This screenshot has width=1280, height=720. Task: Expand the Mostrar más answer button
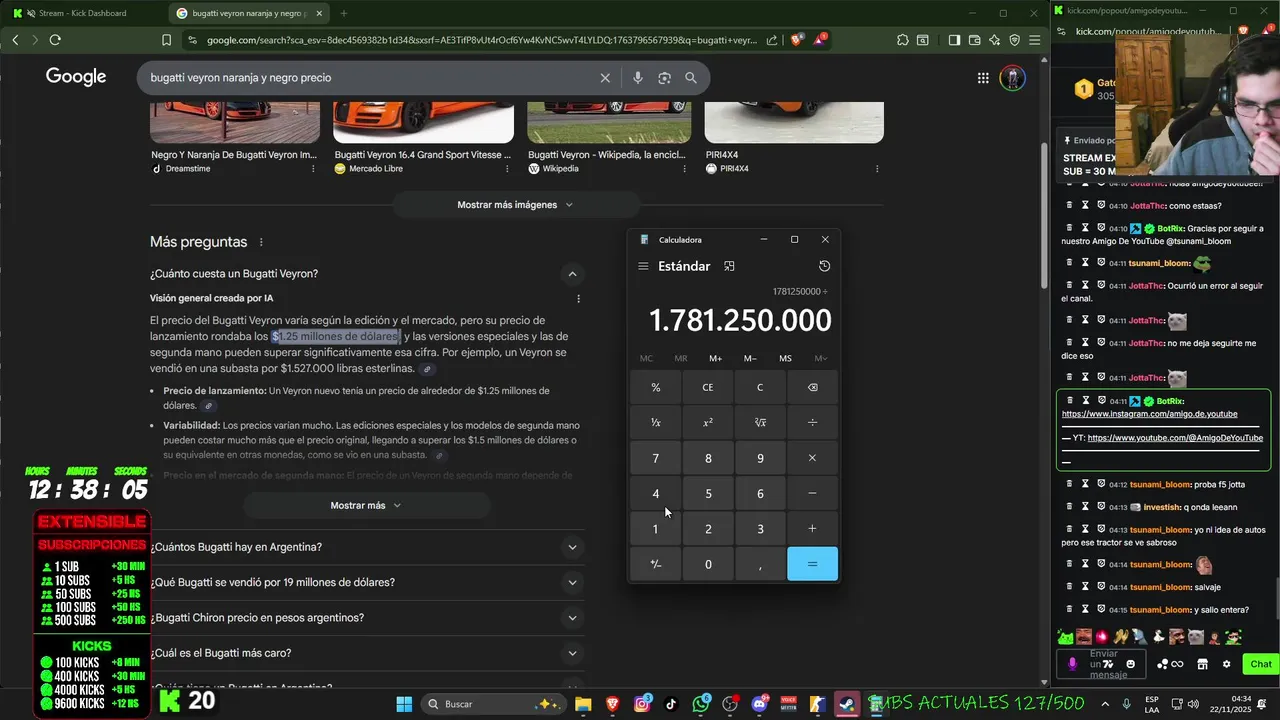[x=366, y=506]
